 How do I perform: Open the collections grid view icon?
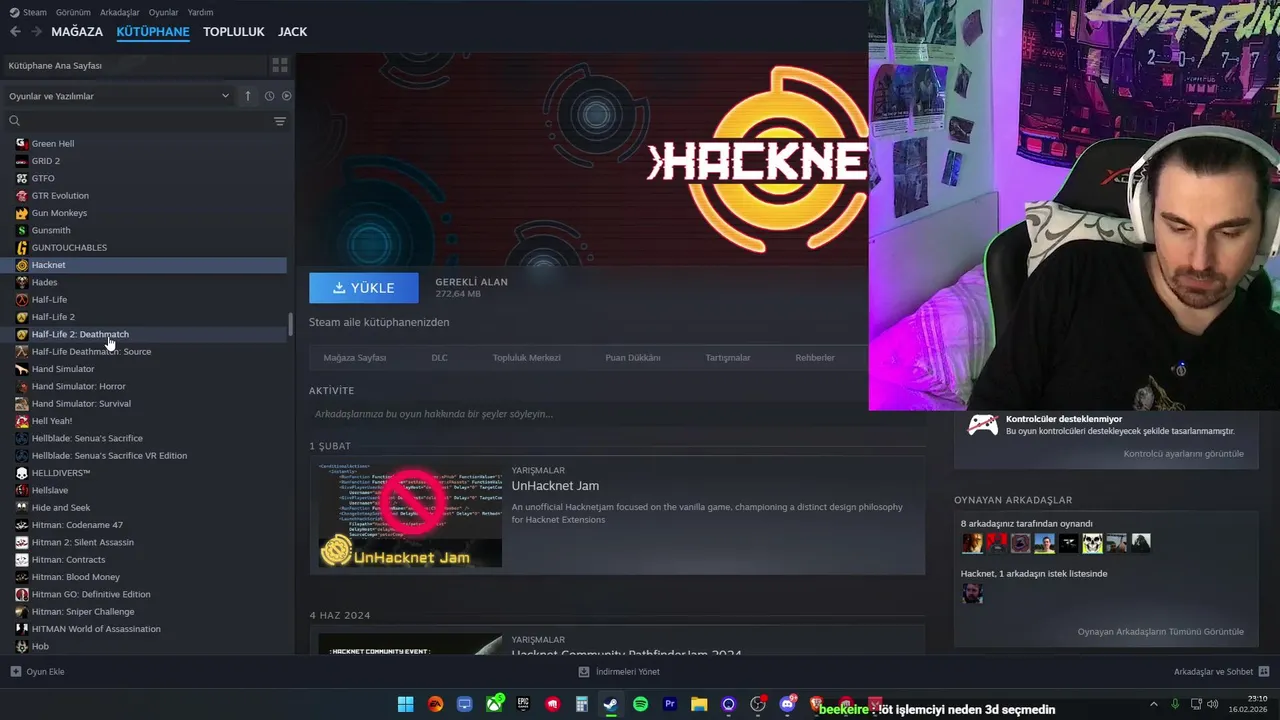[x=280, y=65]
